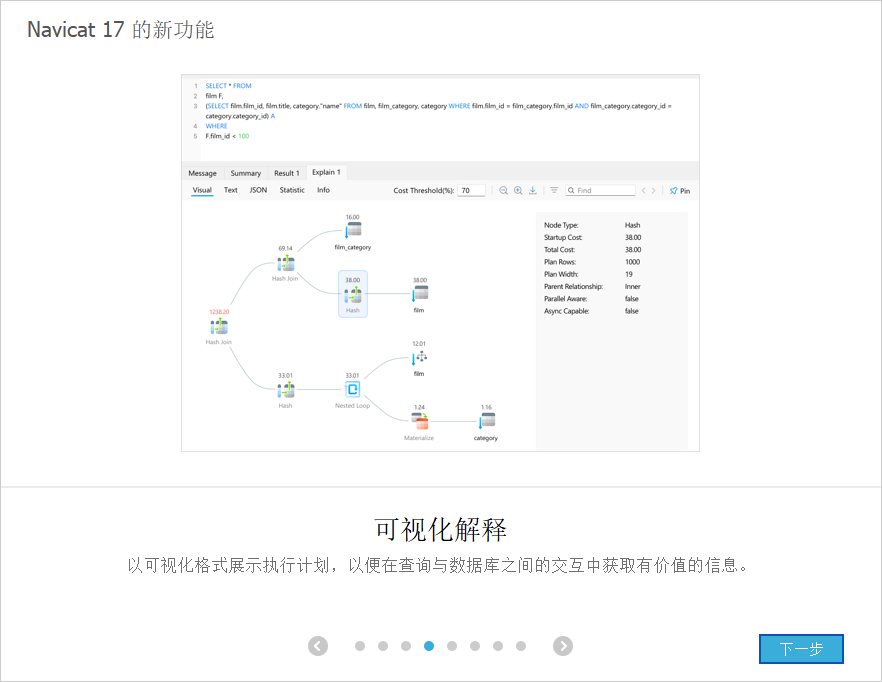The width and height of the screenshot is (882, 682).
Task: Click the download export icon
Action: point(533,191)
